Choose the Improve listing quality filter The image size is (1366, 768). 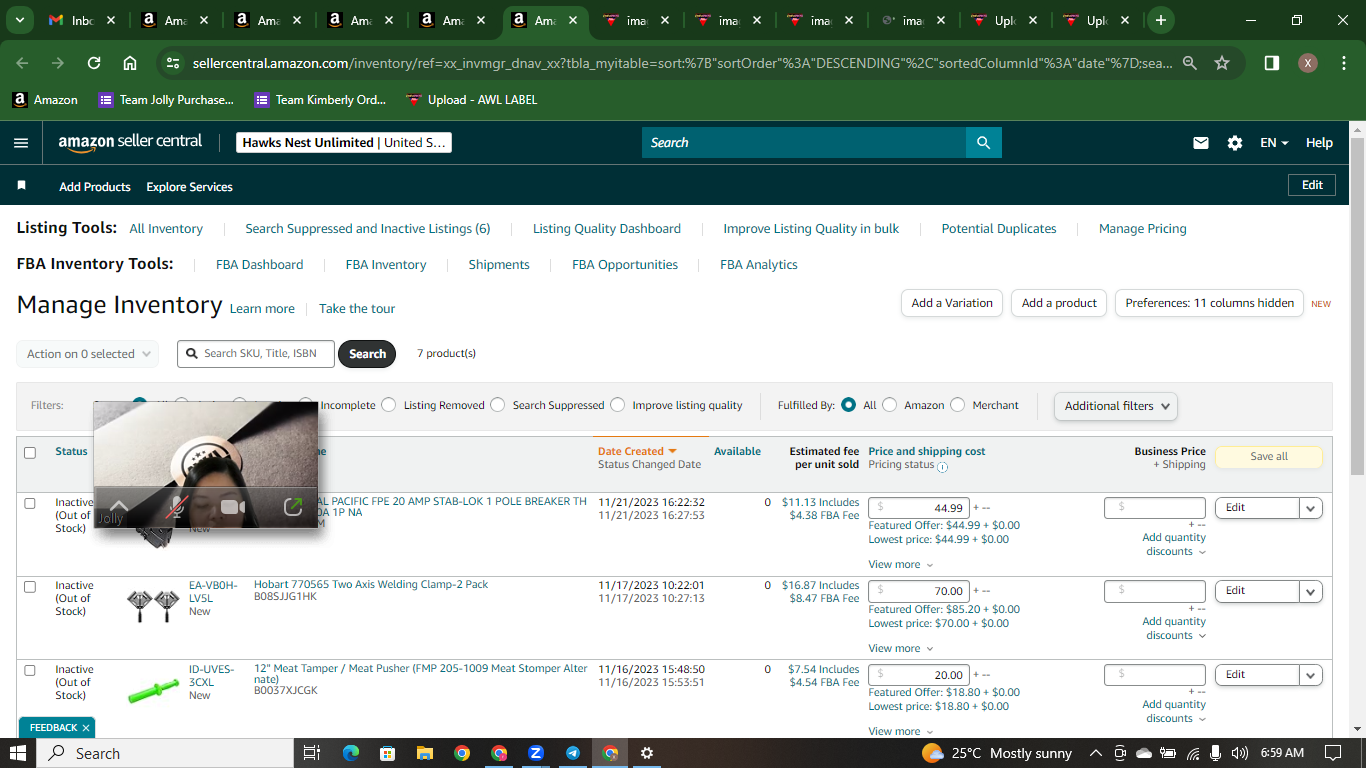tap(617, 405)
